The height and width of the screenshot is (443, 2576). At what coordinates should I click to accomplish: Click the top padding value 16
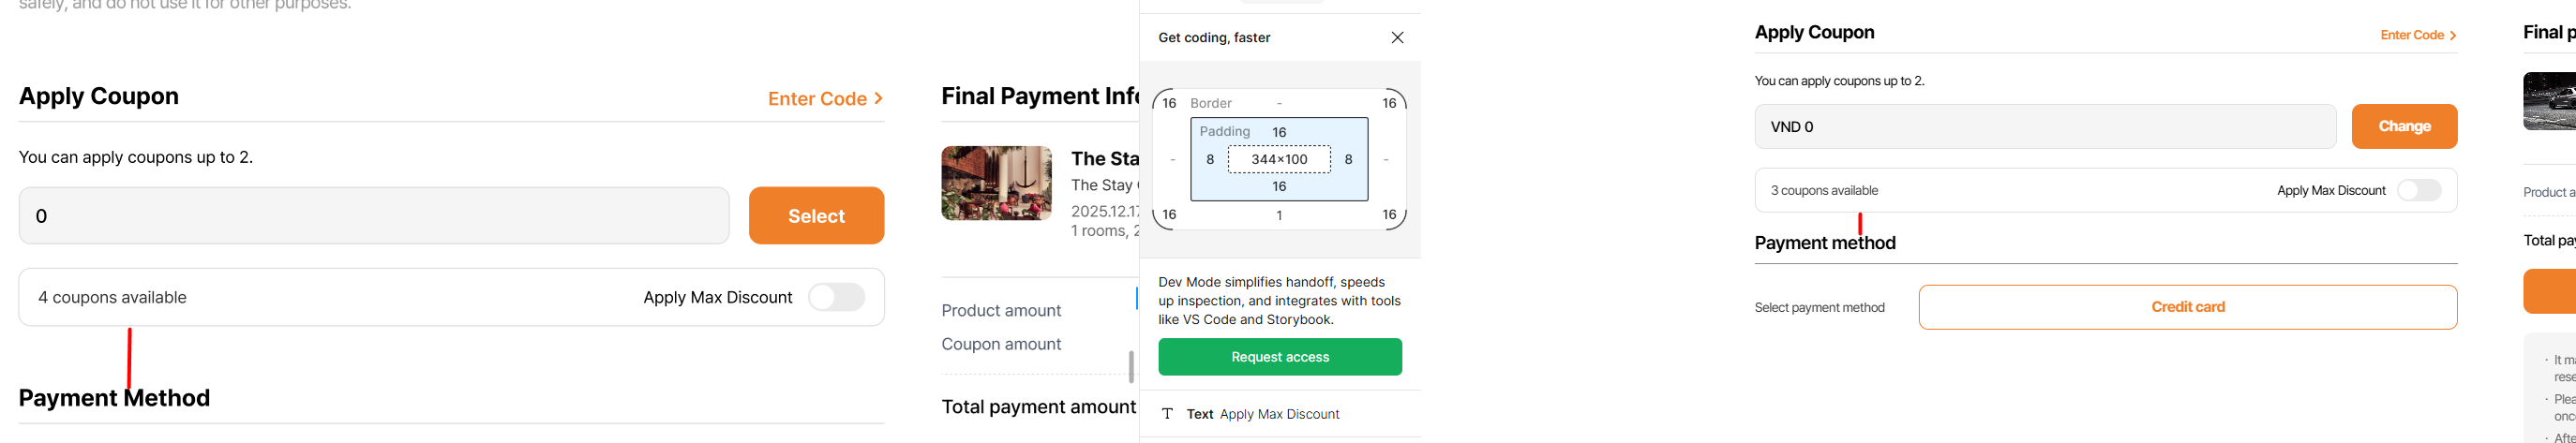(1279, 132)
